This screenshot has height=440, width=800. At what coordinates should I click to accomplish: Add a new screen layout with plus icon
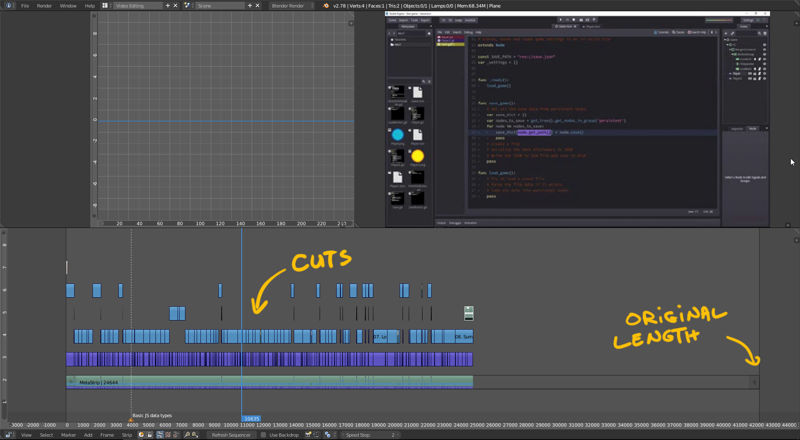(167, 6)
